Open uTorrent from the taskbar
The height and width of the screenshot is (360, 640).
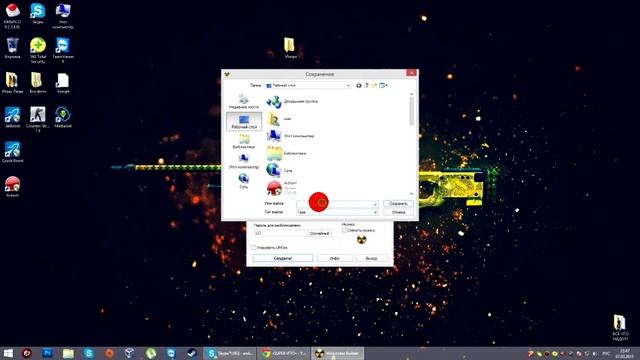tap(151, 353)
